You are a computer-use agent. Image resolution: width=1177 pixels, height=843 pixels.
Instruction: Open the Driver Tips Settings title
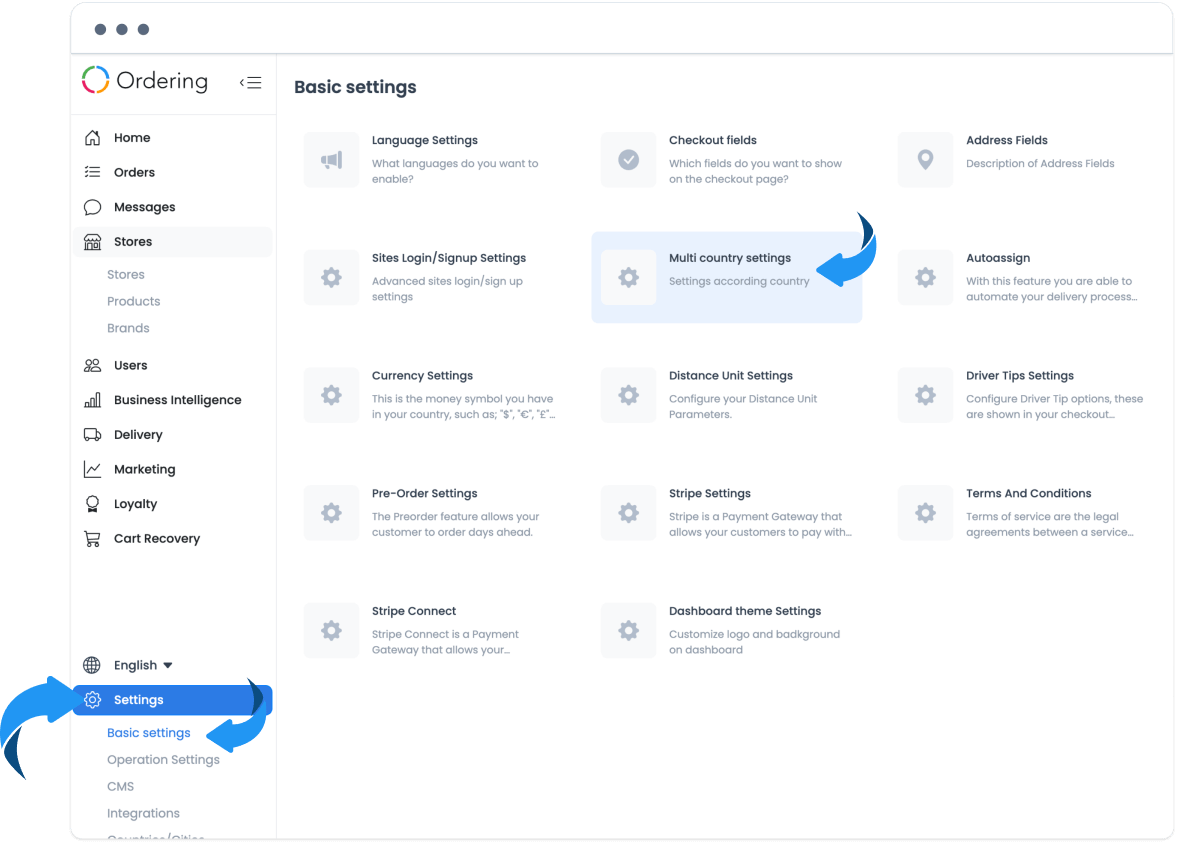(1020, 376)
